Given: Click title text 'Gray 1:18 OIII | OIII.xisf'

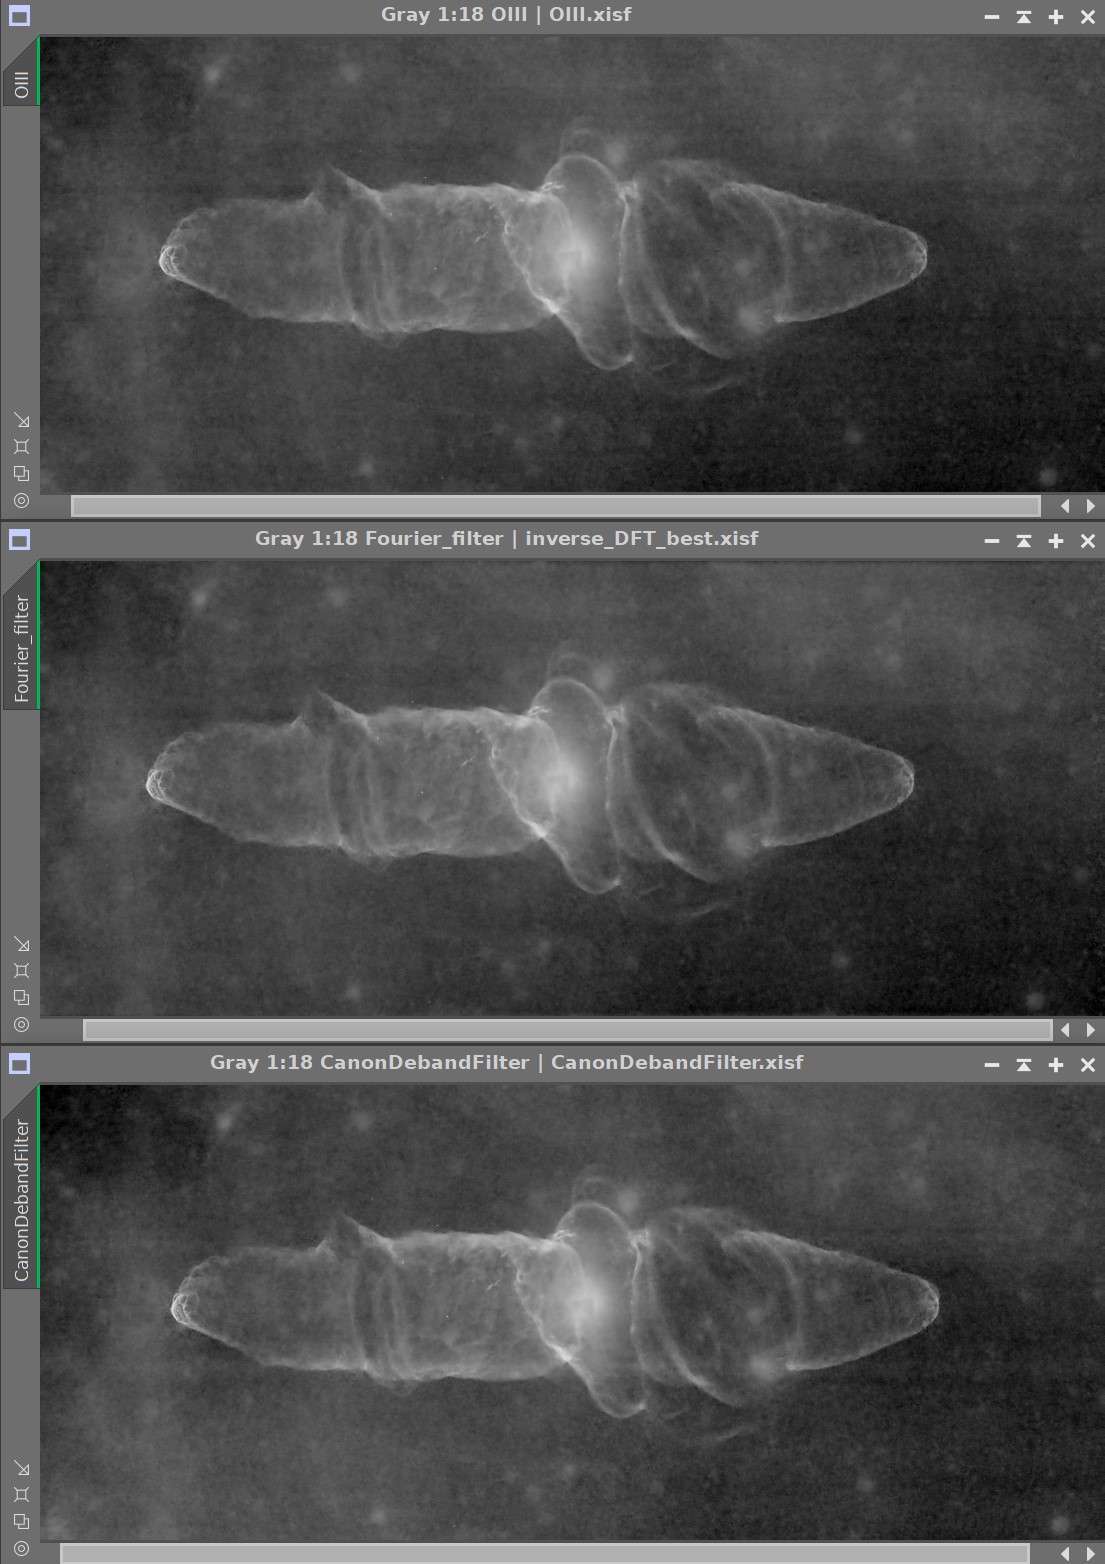Looking at the screenshot, I should coord(506,15).
